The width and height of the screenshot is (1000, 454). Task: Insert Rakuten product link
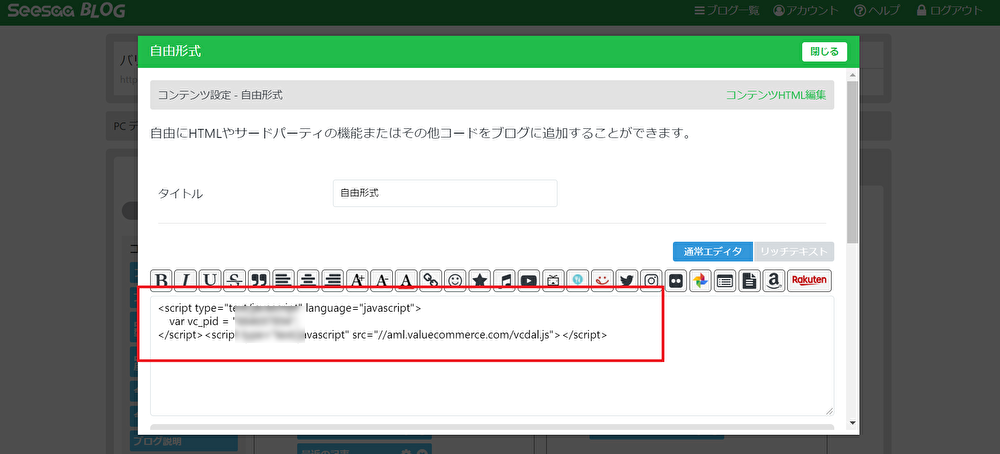coord(809,280)
